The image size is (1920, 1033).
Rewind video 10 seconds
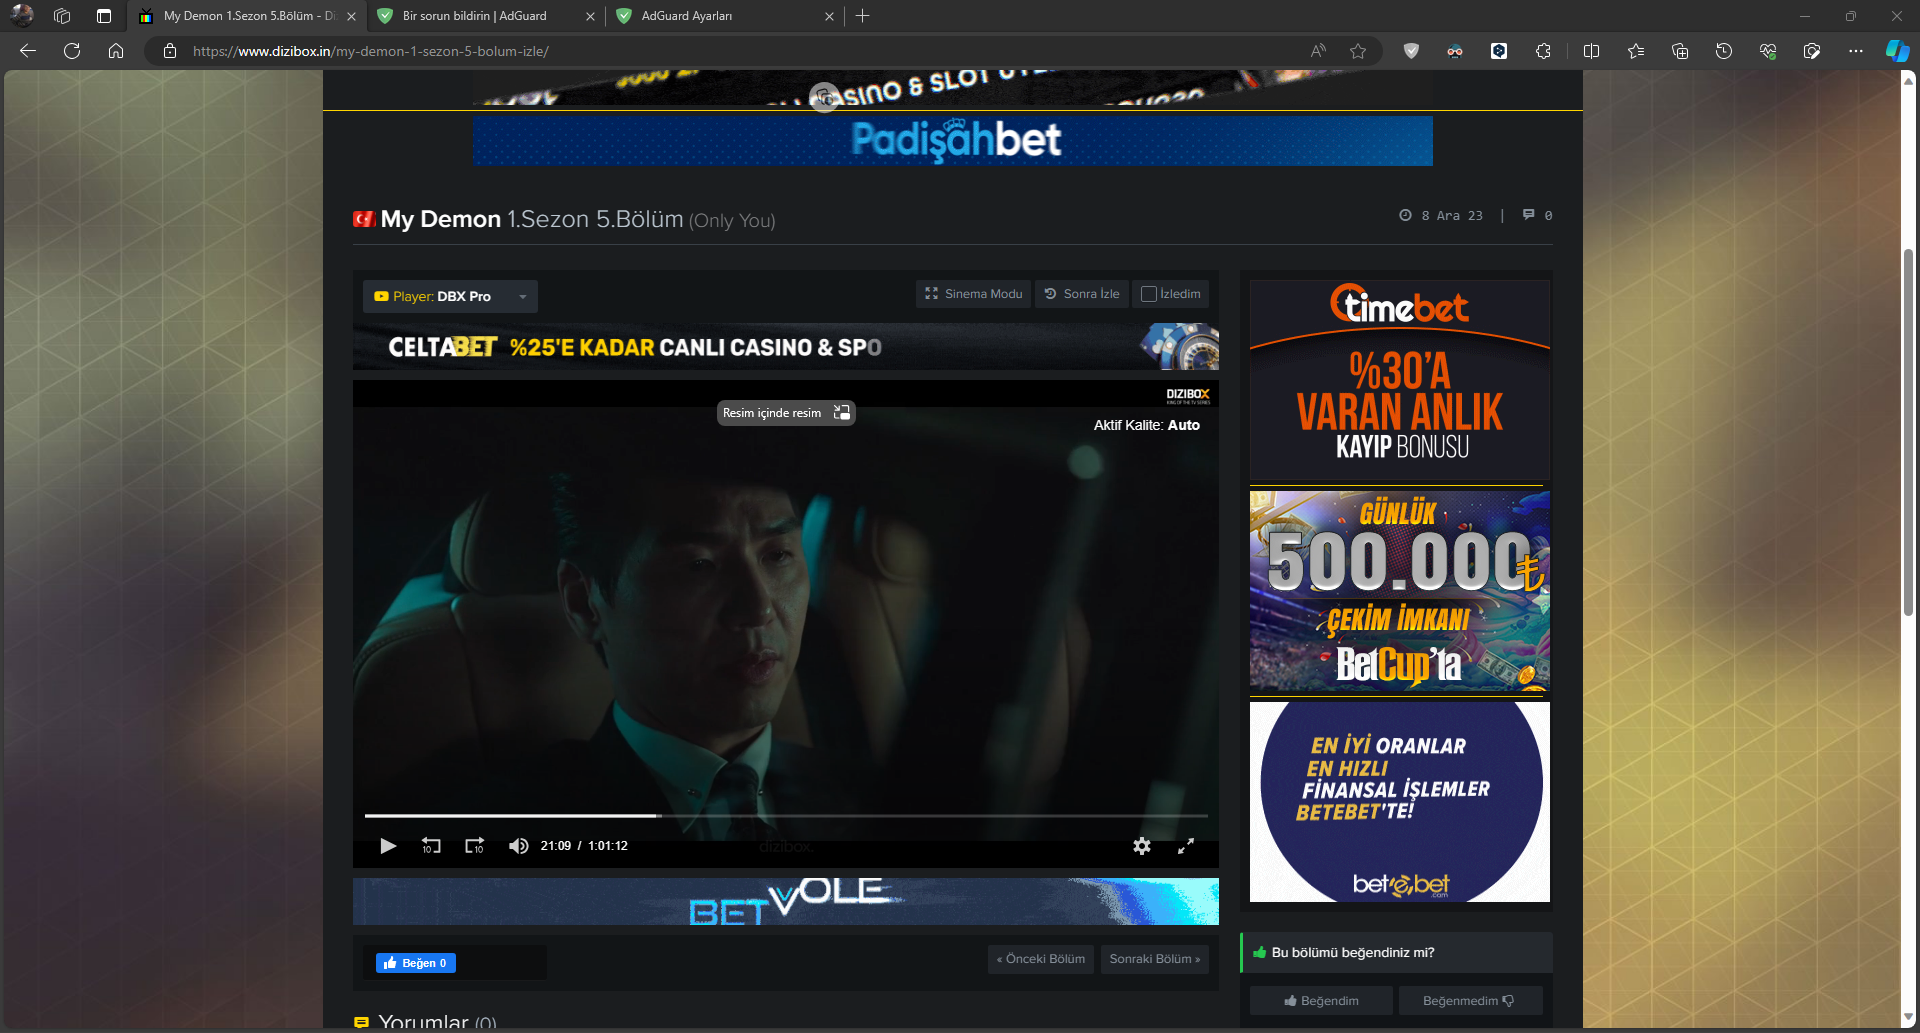tap(431, 846)
